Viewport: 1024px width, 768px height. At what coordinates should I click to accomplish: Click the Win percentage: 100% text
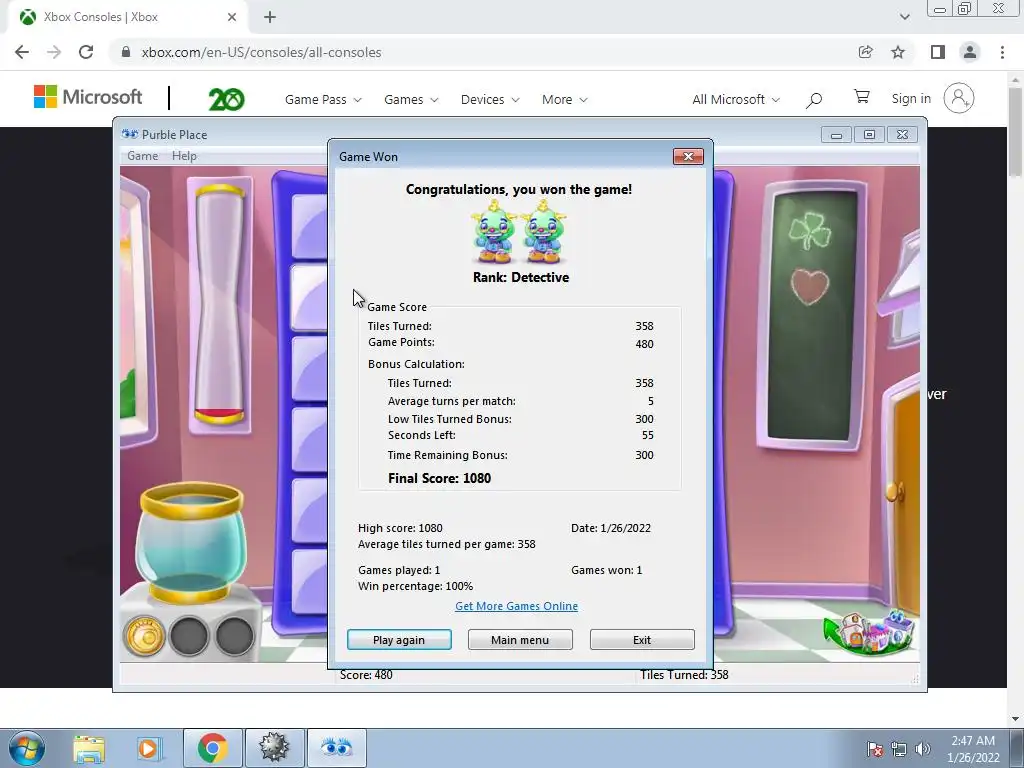[x=415, y=586]
